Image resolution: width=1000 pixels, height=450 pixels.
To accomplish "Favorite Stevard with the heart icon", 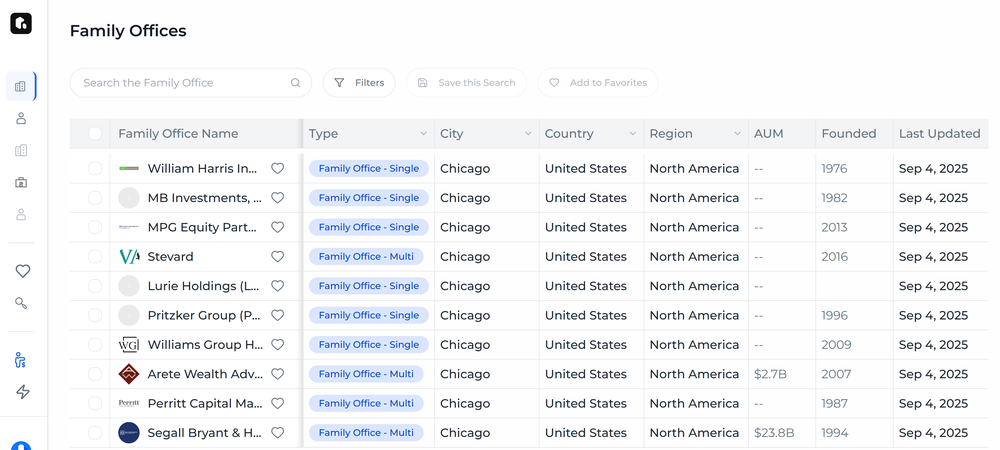I will point(278,257).
